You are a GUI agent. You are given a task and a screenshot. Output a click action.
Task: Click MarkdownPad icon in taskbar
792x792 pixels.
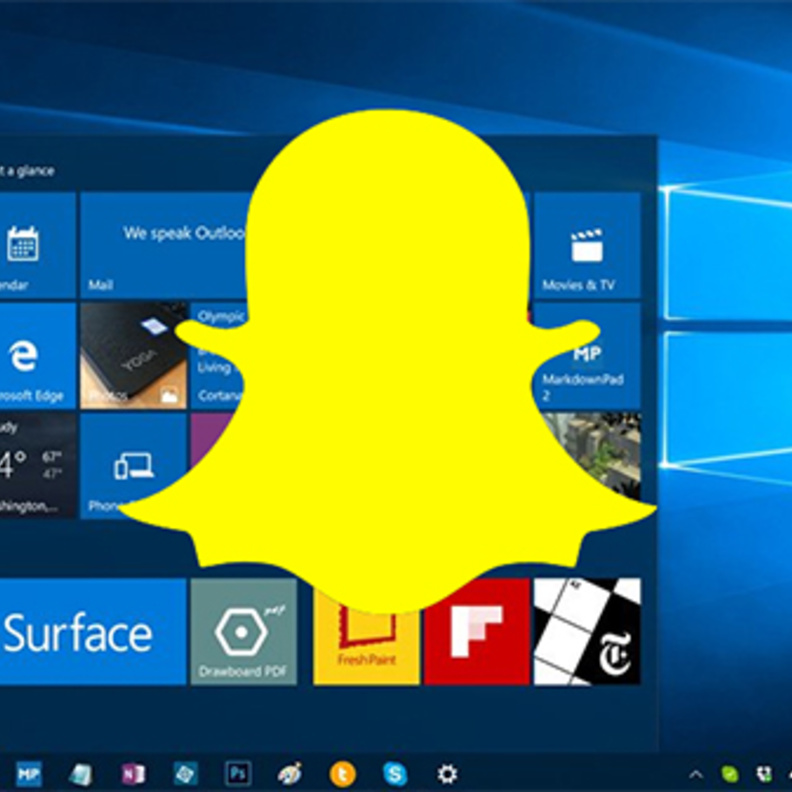[29, 773]
